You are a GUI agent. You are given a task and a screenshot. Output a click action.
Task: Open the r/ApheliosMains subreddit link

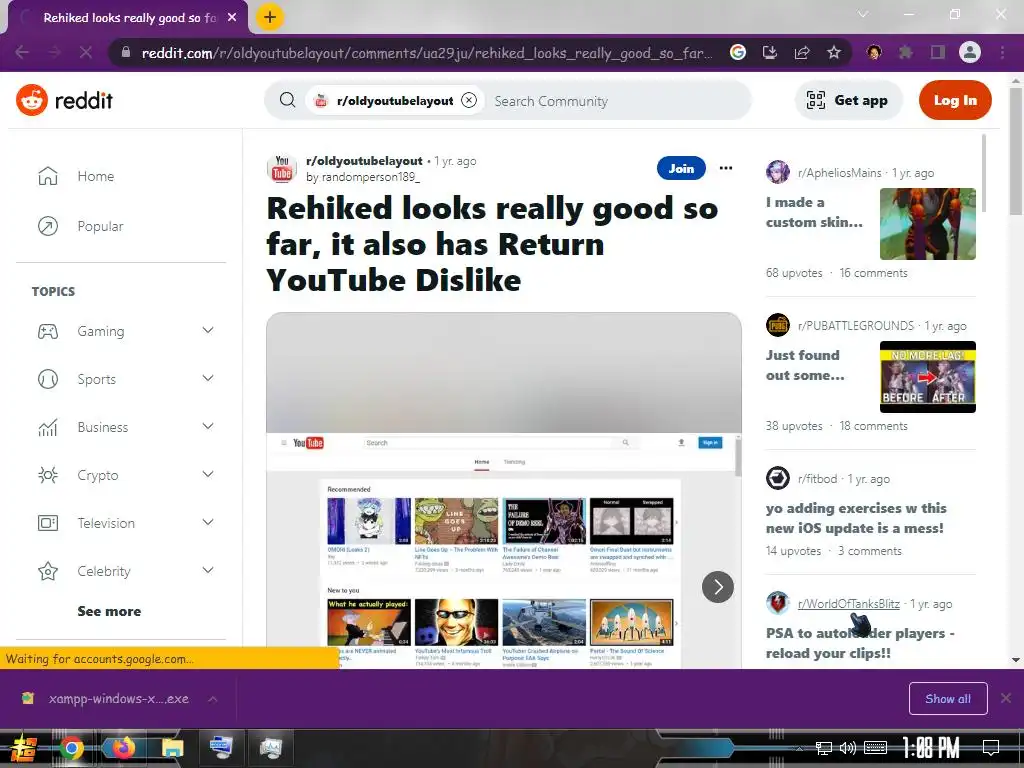click(839, 172)
